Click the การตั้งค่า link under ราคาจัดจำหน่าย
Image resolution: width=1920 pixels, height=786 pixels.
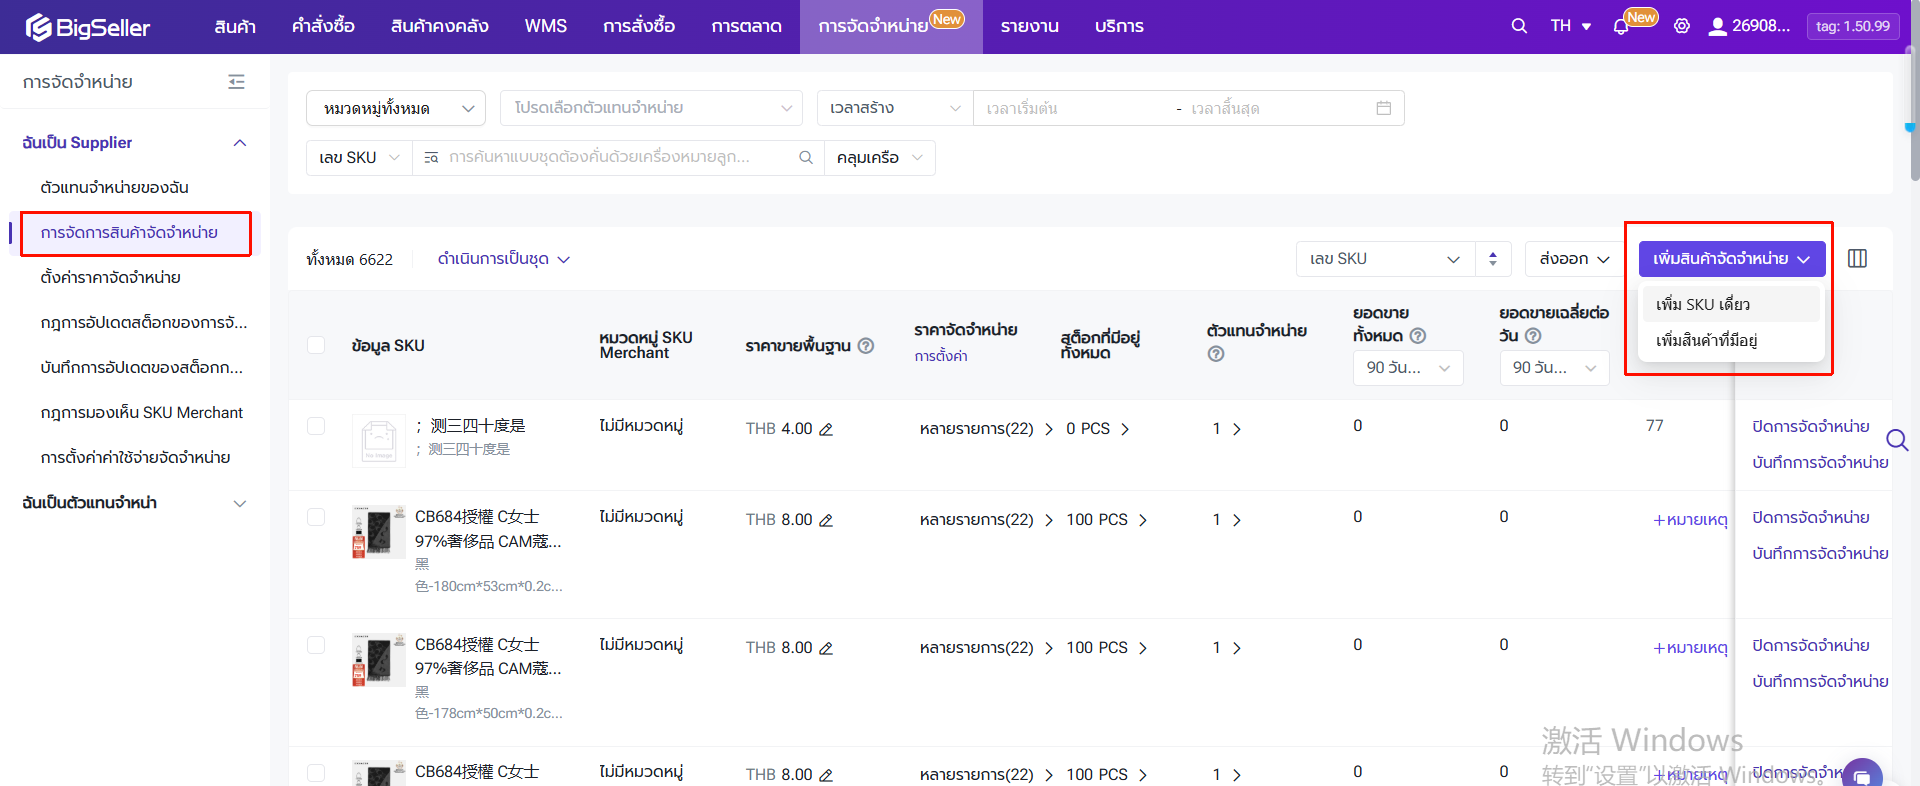(940, 356)
